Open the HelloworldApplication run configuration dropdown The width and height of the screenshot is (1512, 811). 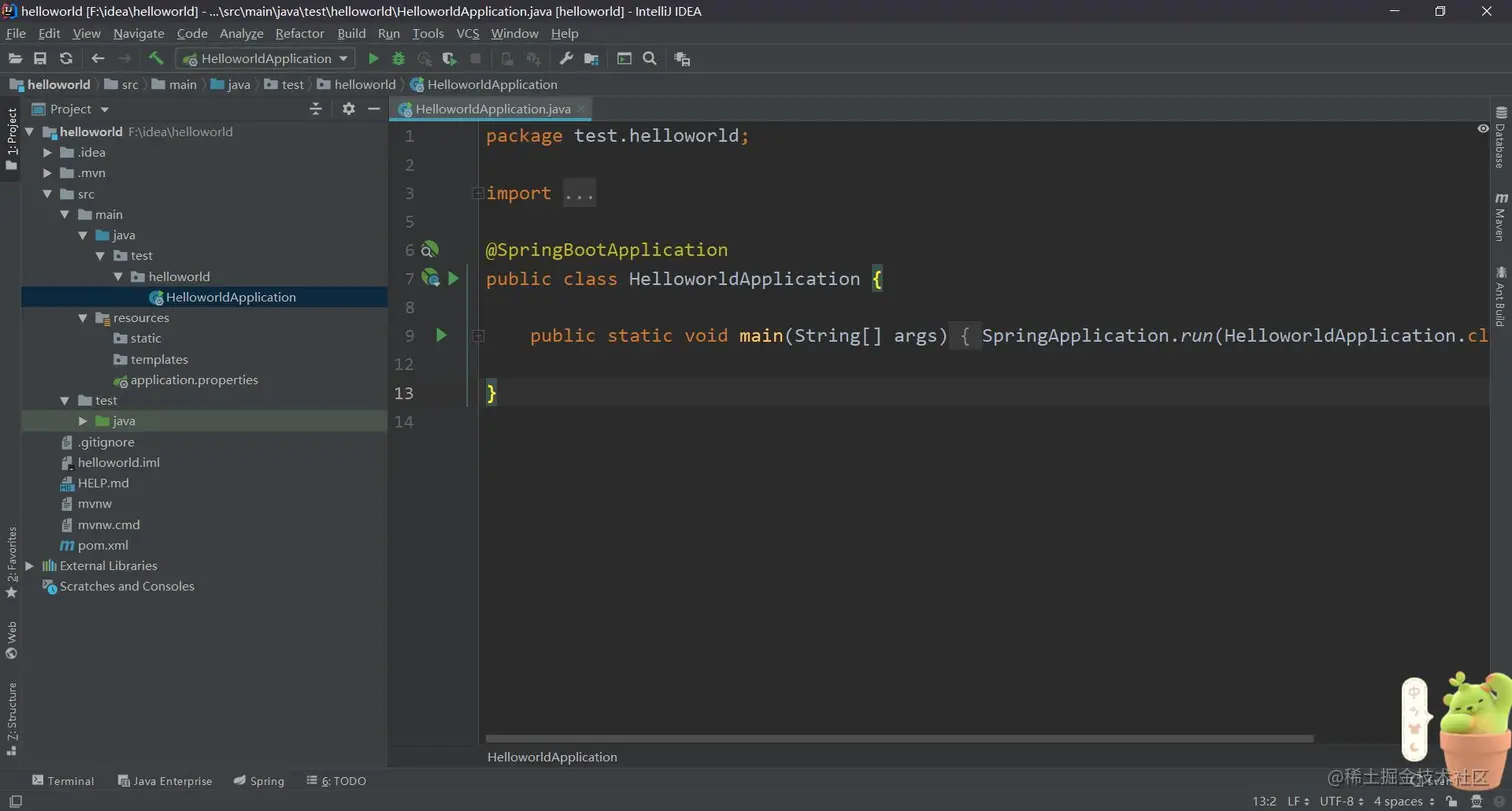(x=343, y=58)
